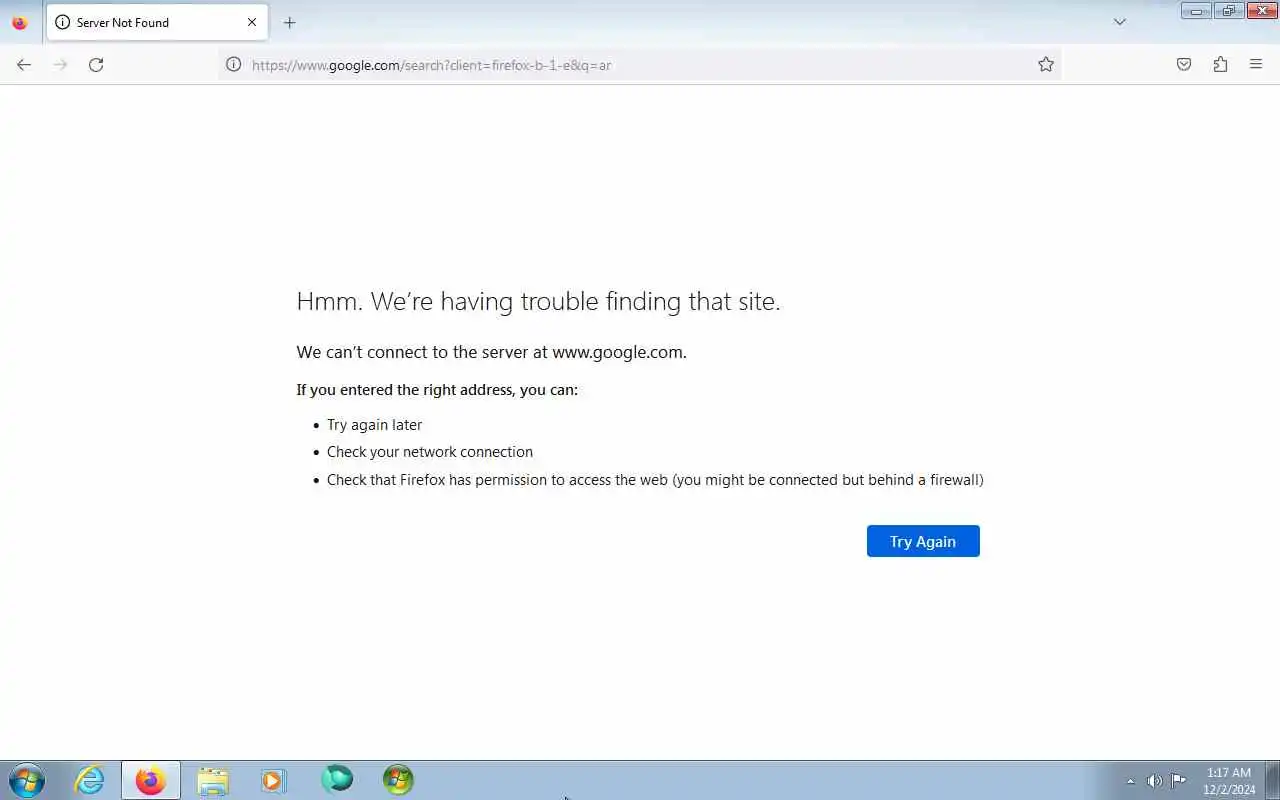Click the teal round taskbar icon
Screen dimensions: 1280x800
[337, 779]
